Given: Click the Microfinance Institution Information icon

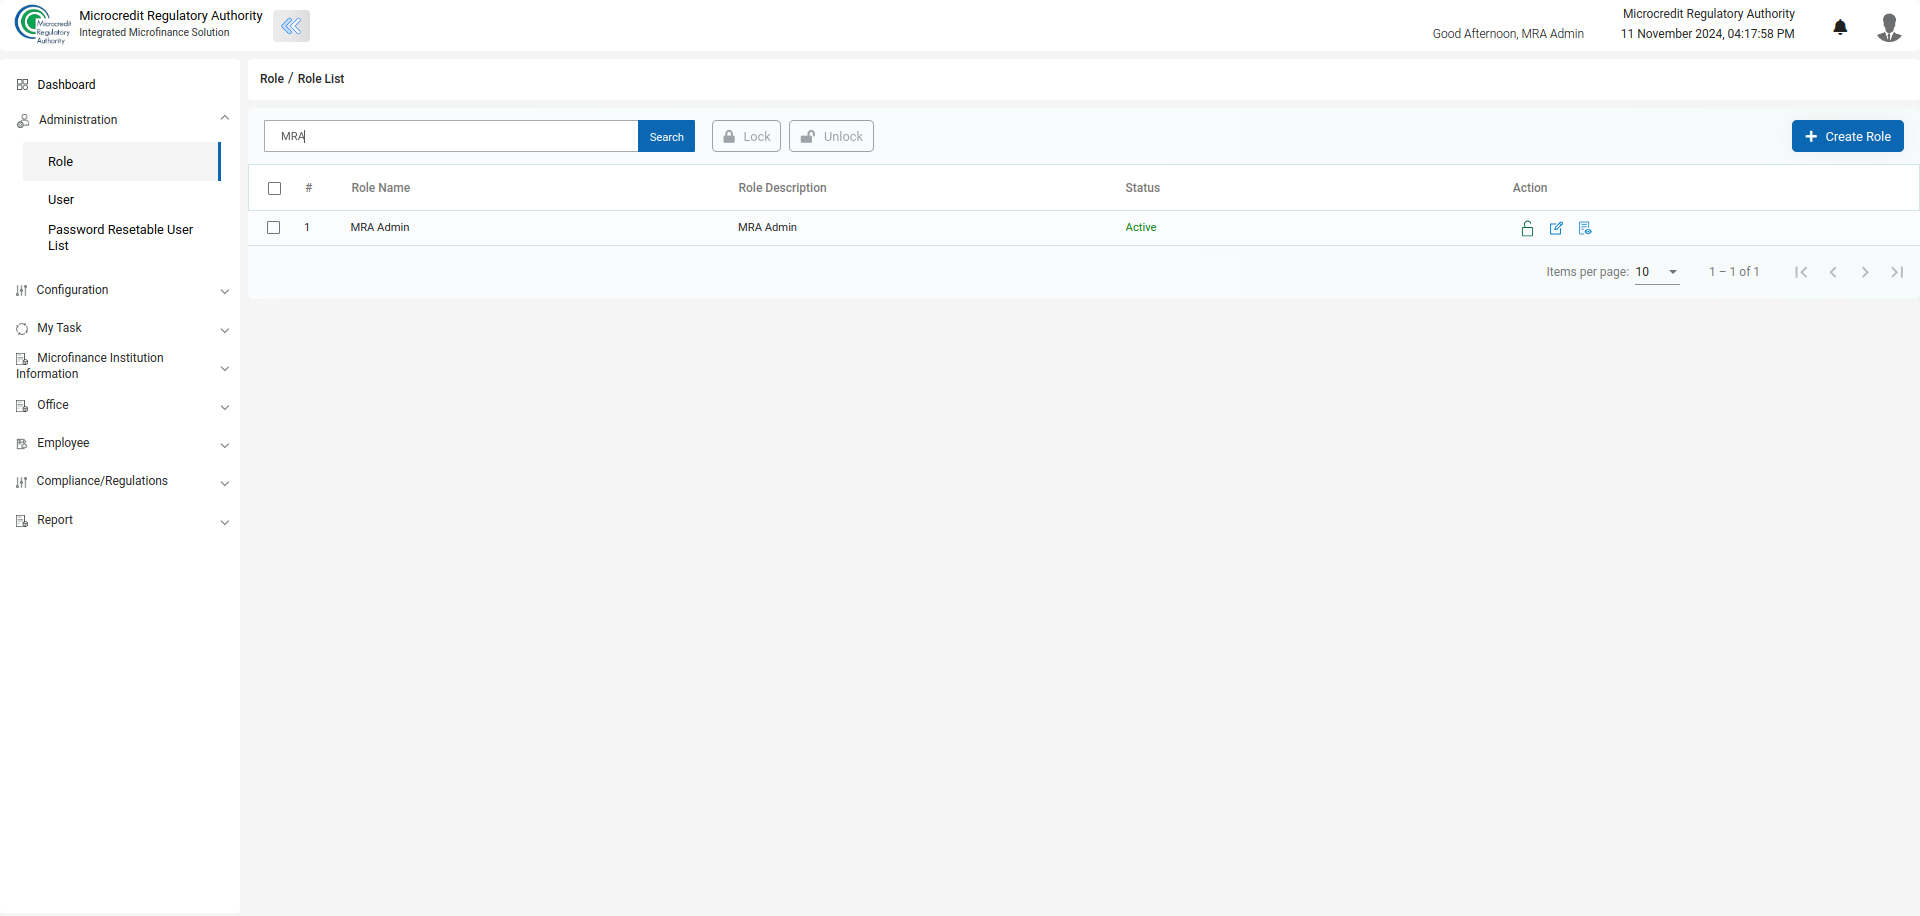Looking at the screenshot, I should tap(22, 359).
